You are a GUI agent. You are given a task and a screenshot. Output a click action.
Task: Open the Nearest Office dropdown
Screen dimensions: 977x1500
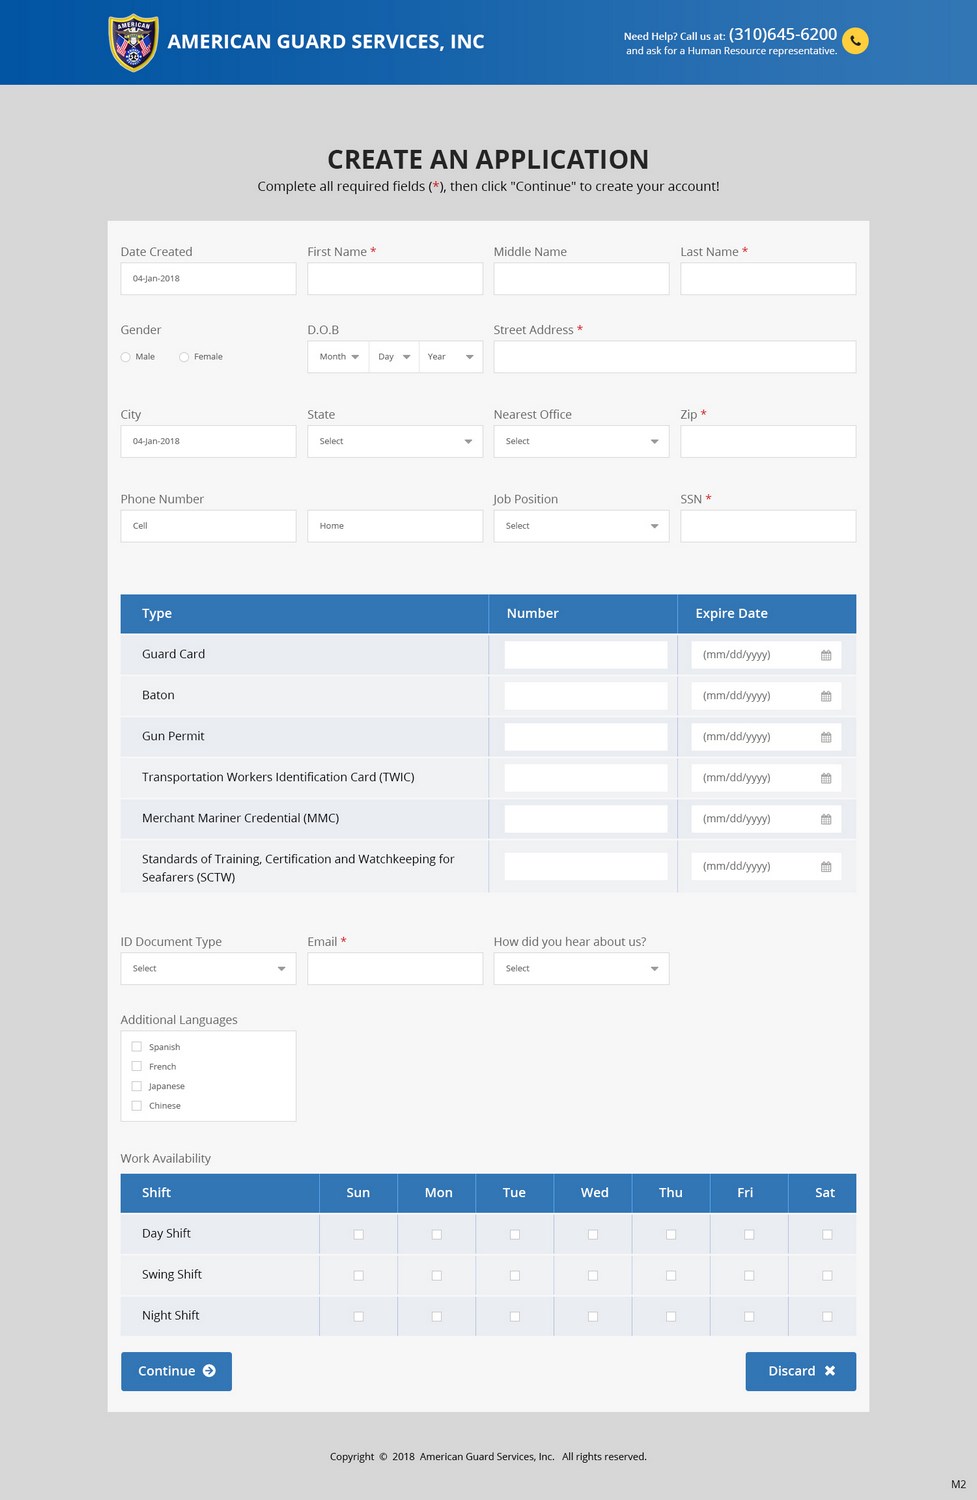pyautogui.click(x=581, y=441)
